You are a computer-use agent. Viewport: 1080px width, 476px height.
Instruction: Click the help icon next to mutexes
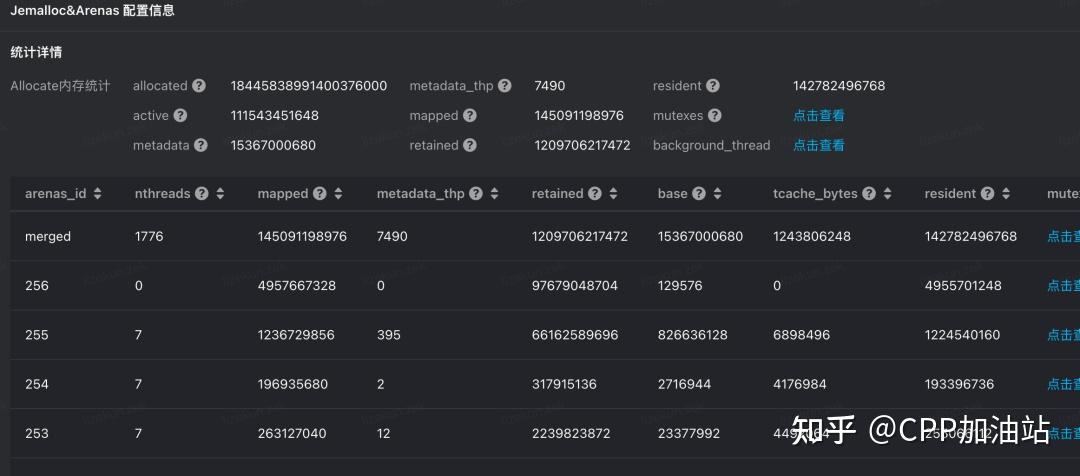point(715,116)
